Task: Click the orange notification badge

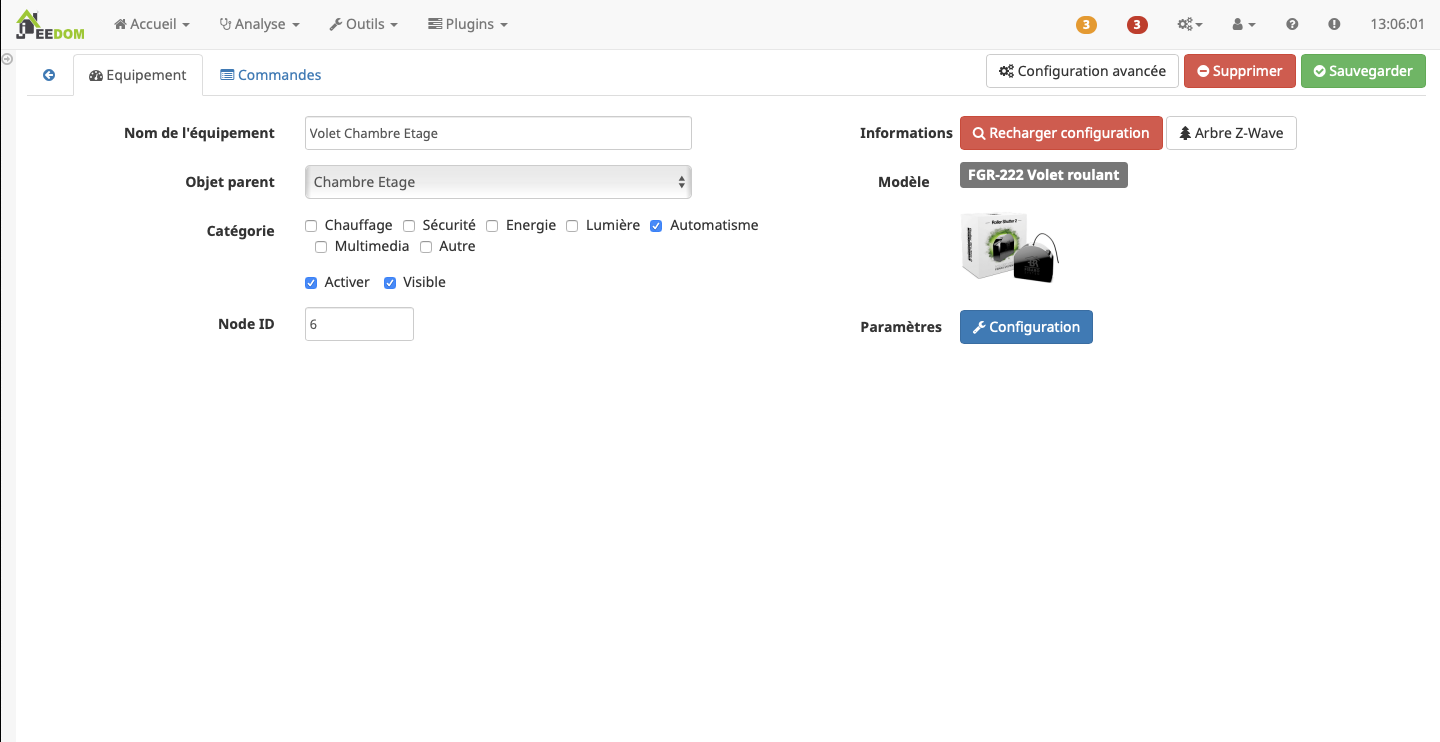Action: click(1086, 25)
